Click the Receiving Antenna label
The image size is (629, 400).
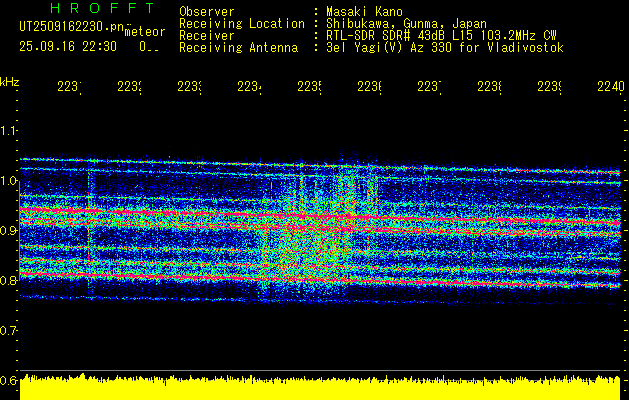(x=239, y=48)
